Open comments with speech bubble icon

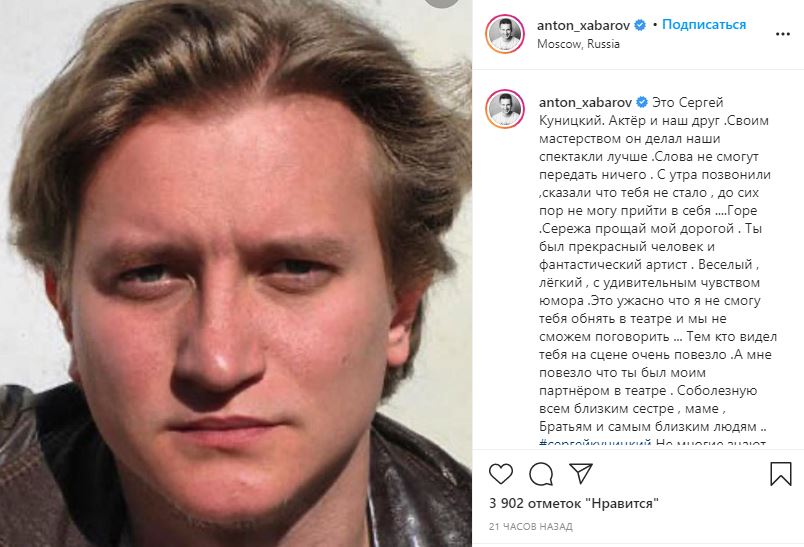[541, 474]
